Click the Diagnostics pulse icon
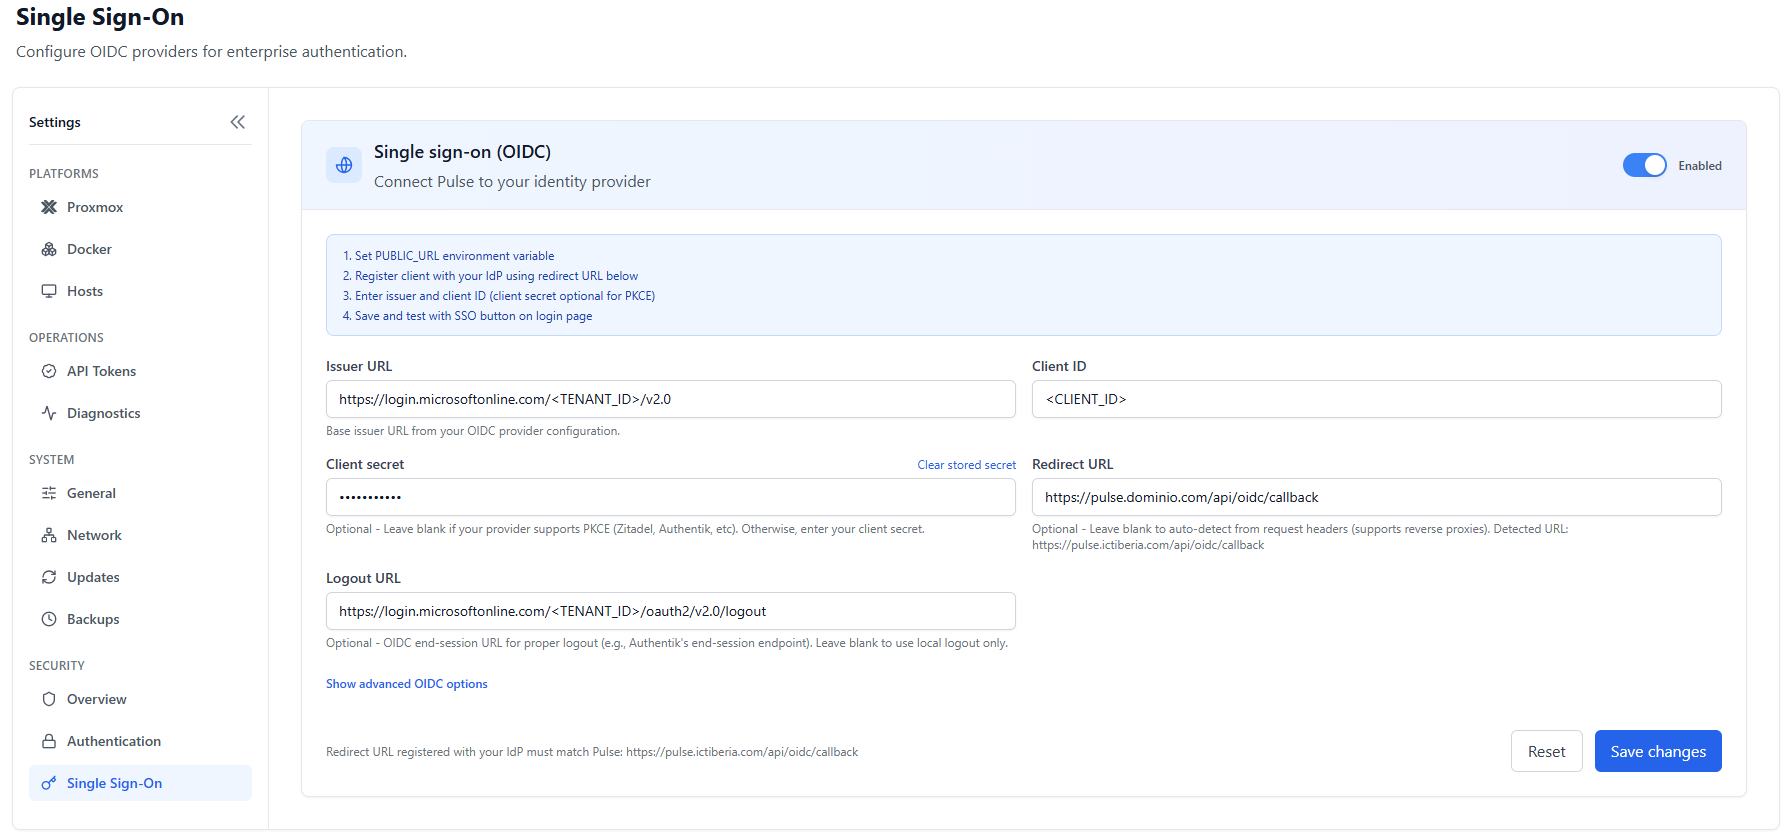Screen dimensions: 1786x835 click(x=49, y=413)
